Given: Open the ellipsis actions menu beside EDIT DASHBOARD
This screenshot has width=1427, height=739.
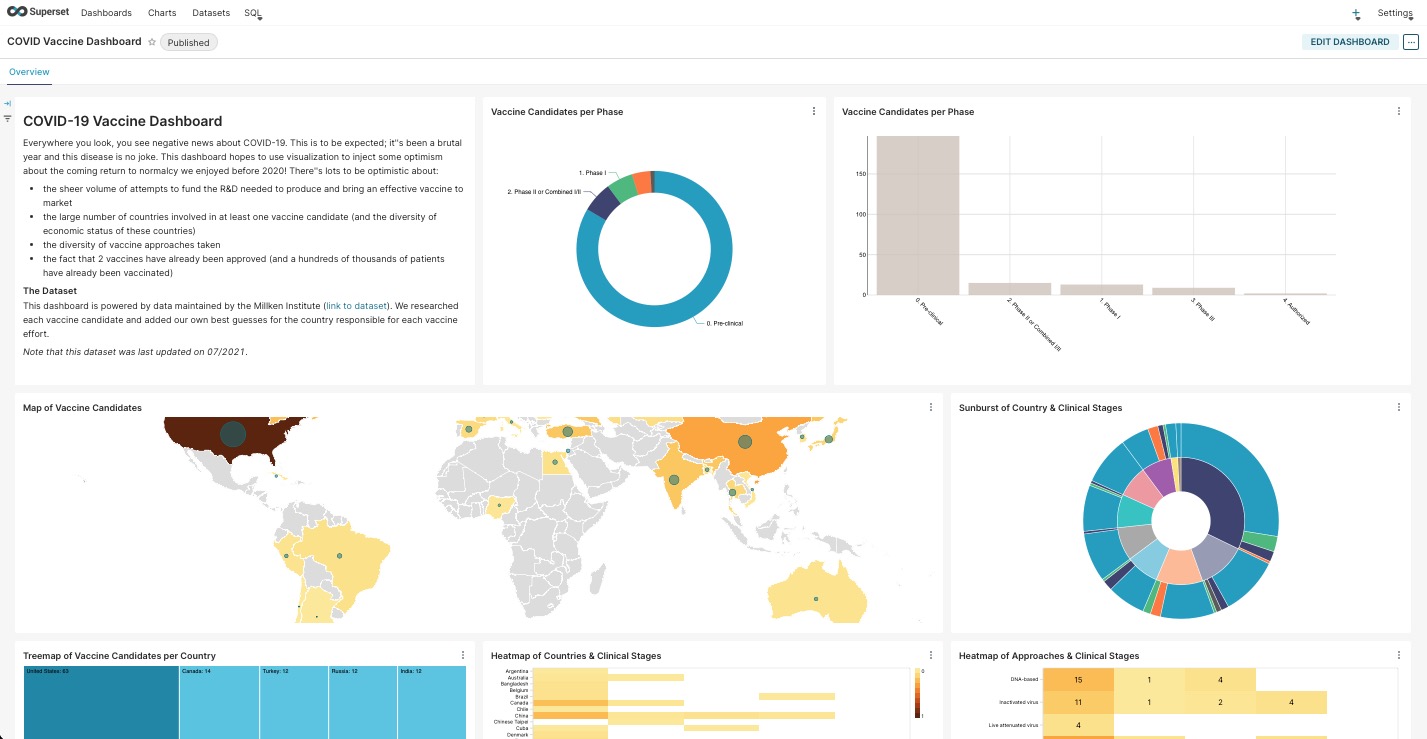Looking at the screenshot, I should [1411, 42].
